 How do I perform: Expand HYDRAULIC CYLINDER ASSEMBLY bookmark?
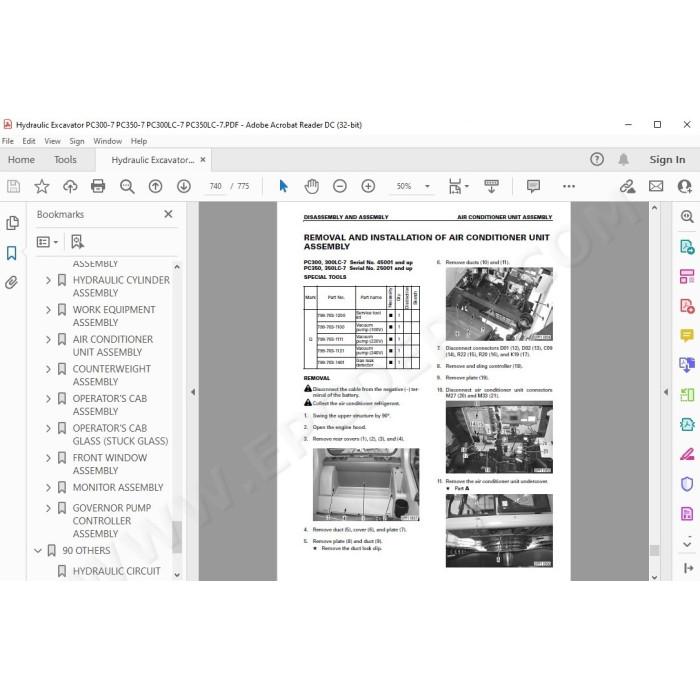48,280
